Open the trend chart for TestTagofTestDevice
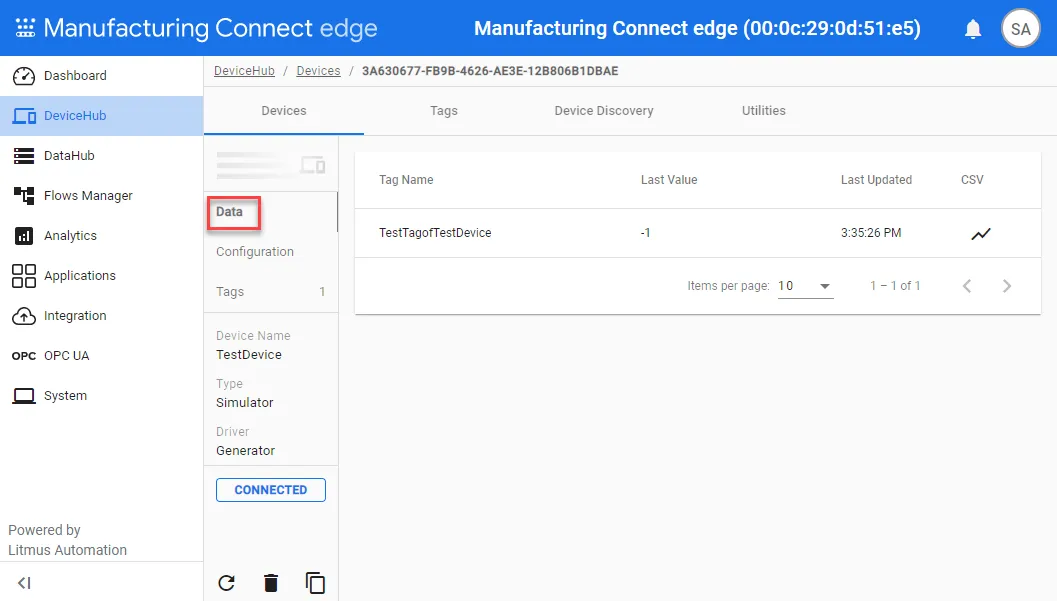1057x601 pixels. [981, 234]
